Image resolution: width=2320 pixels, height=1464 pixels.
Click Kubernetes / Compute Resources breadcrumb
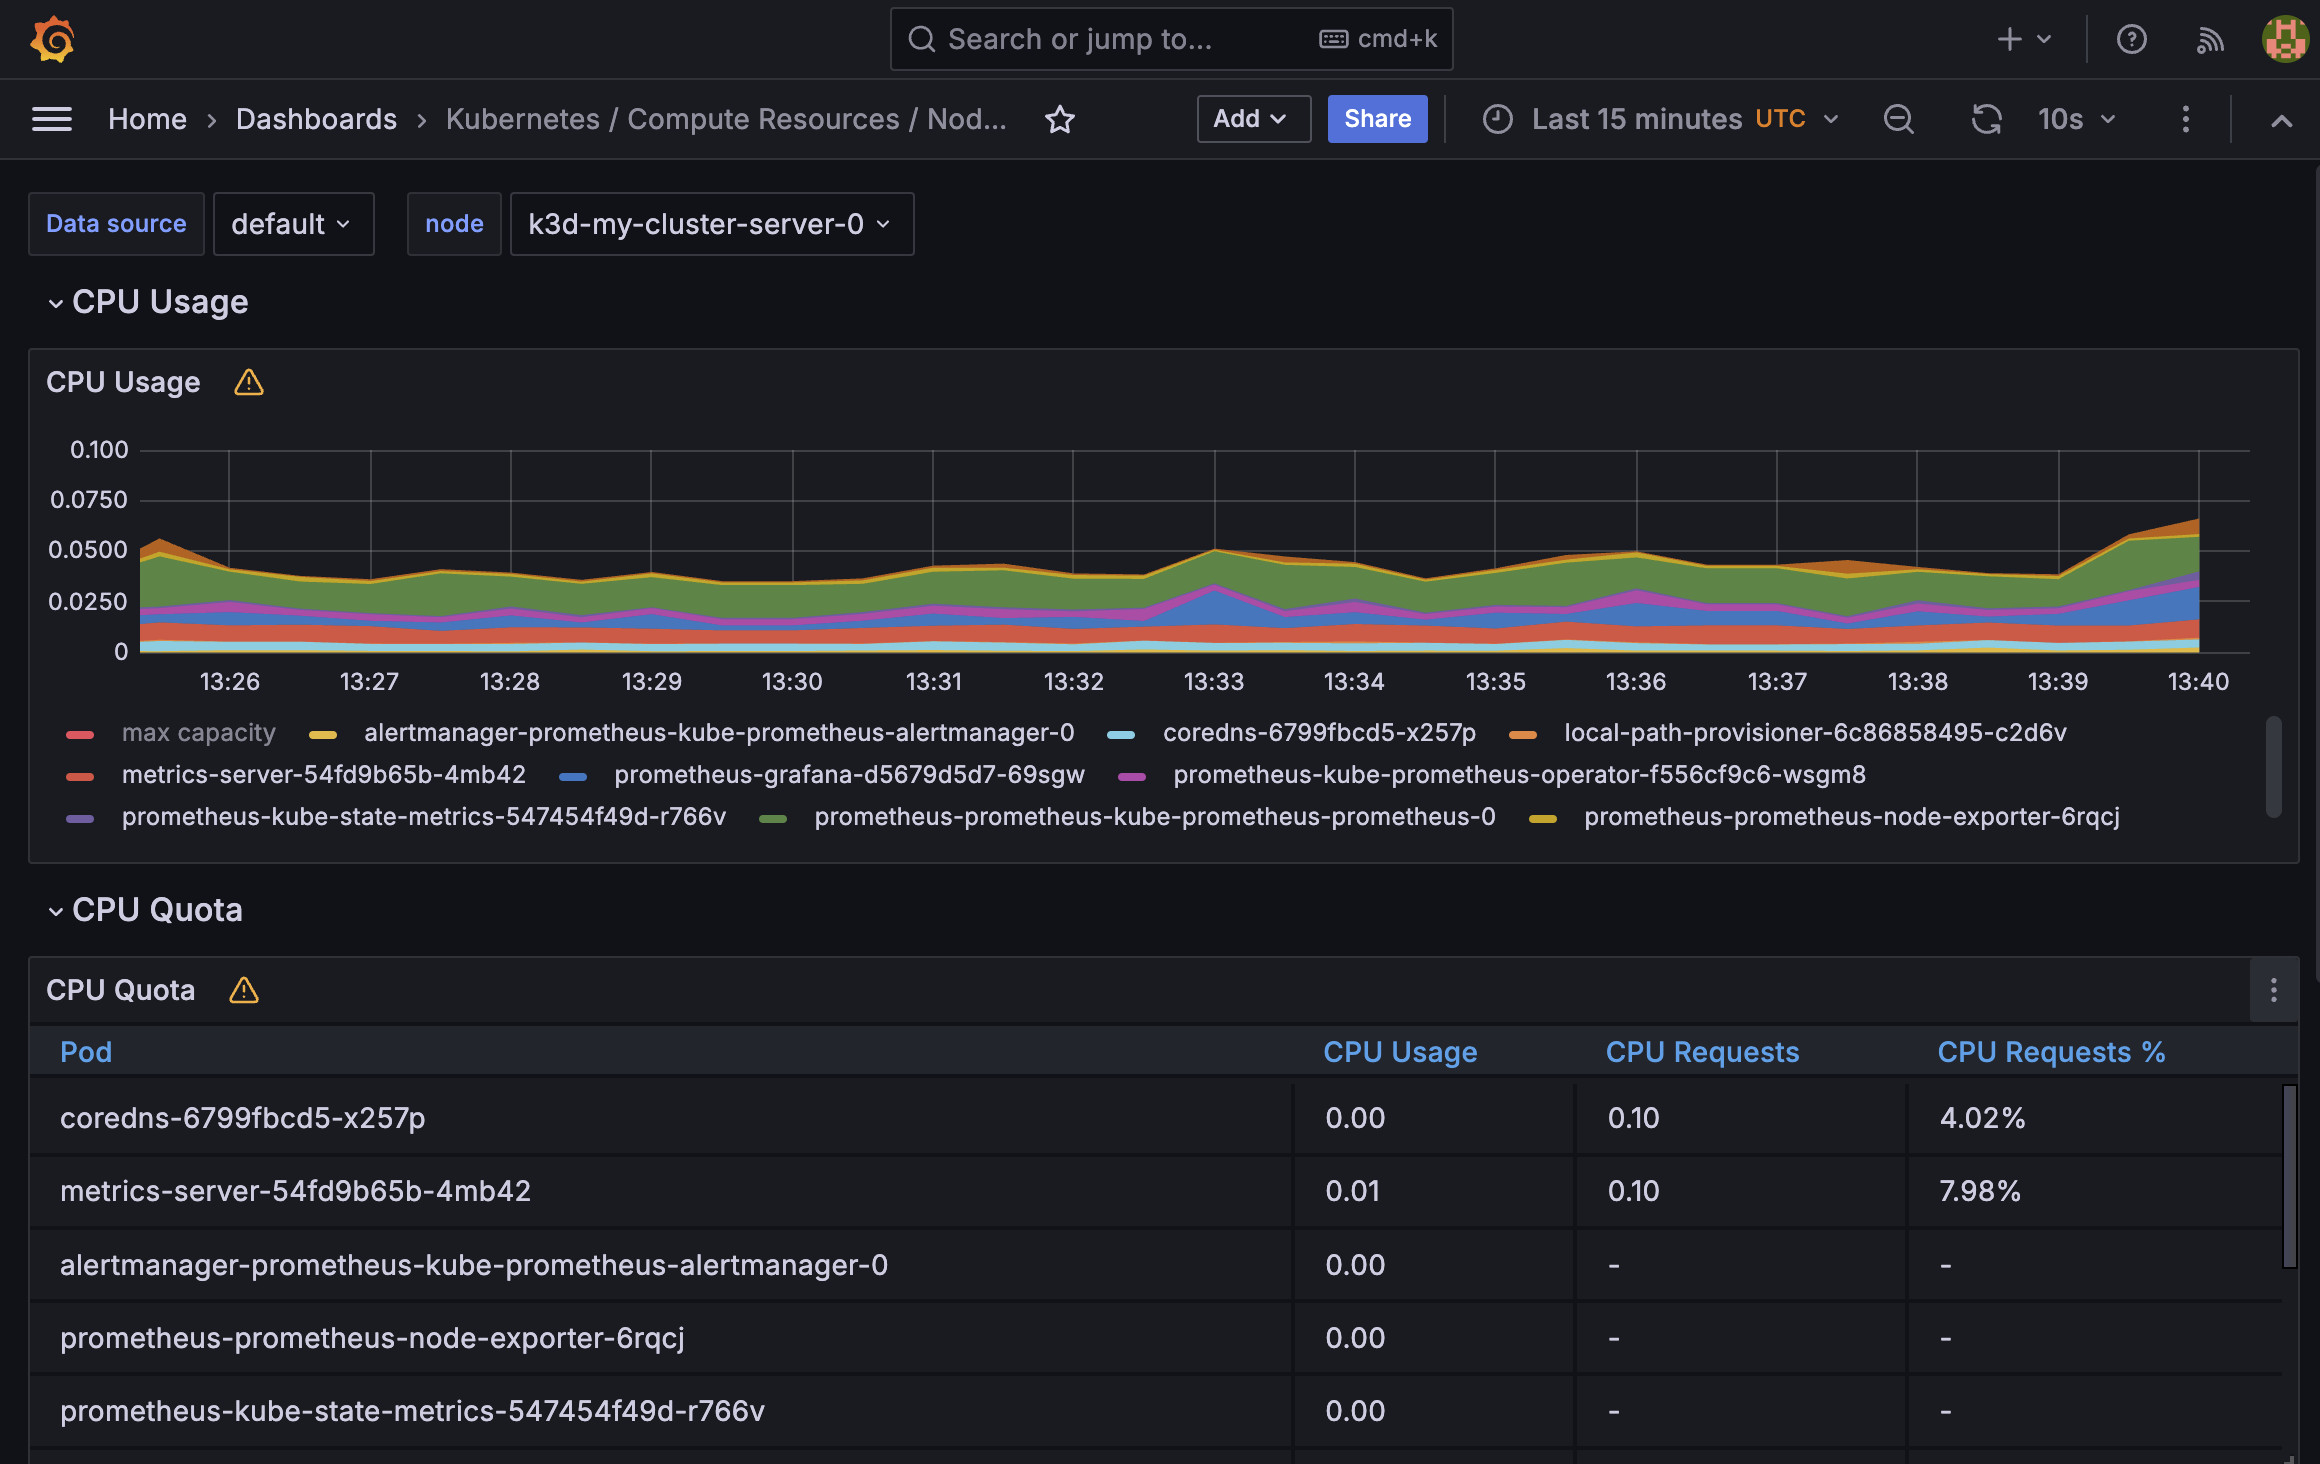click(726, 119)
